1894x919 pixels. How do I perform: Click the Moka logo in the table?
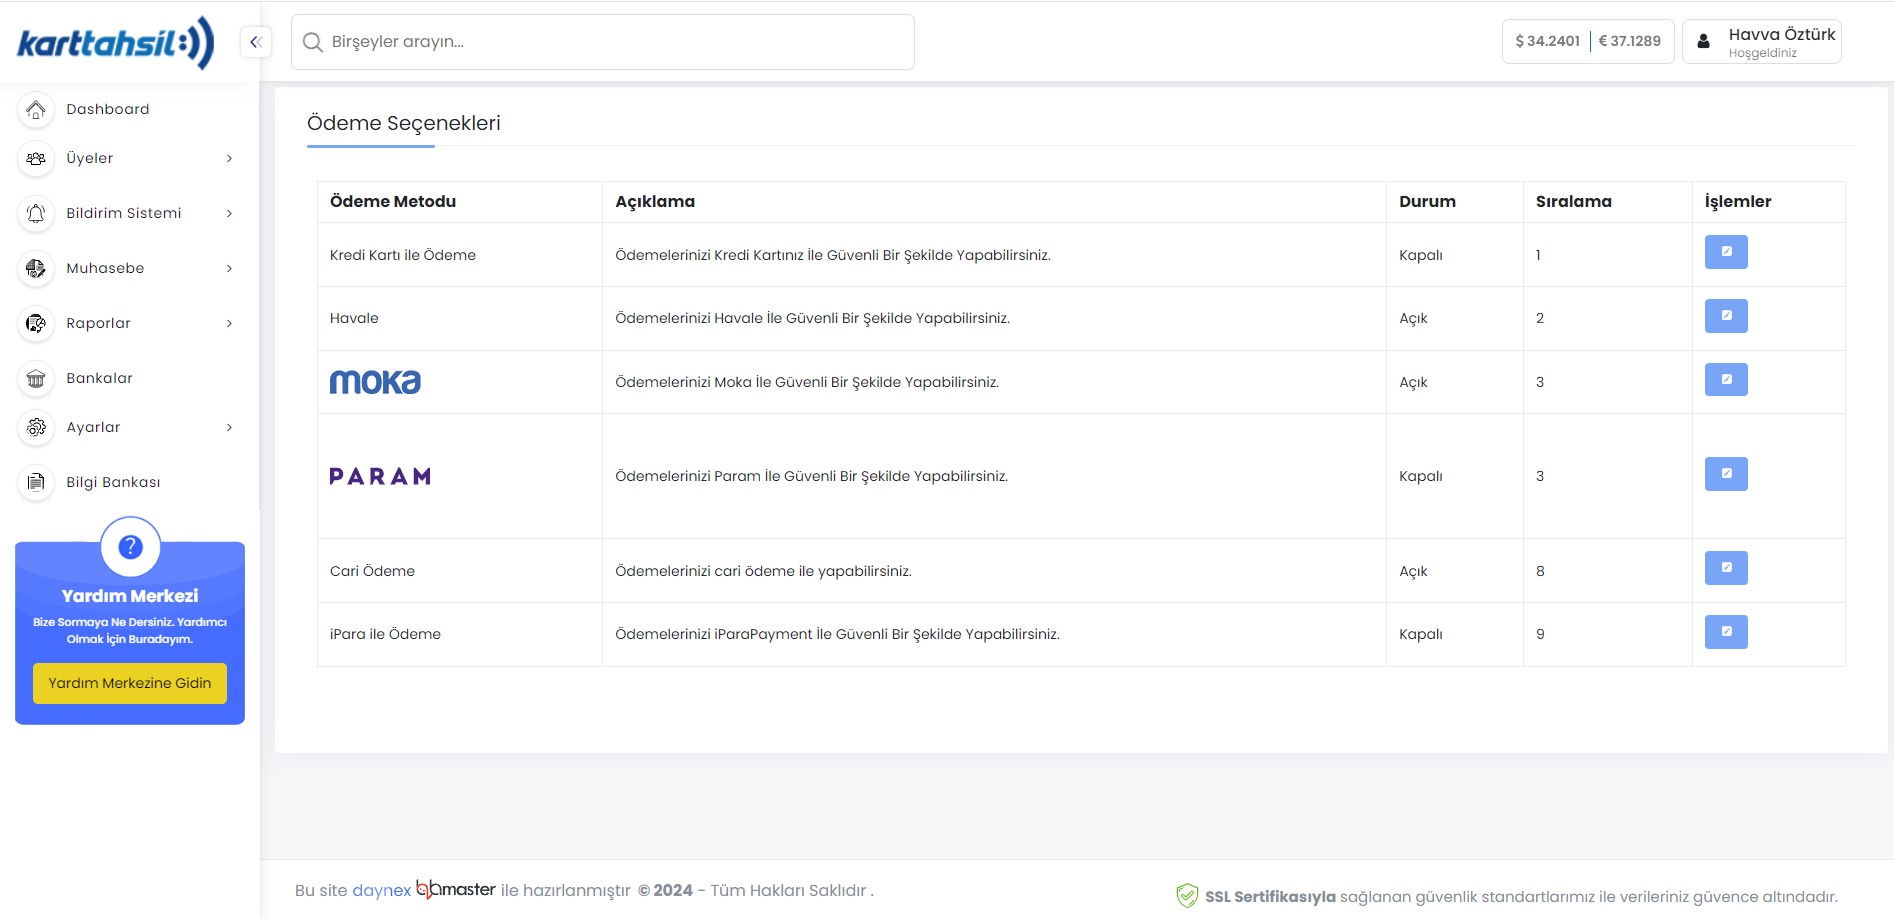[375, 382]
